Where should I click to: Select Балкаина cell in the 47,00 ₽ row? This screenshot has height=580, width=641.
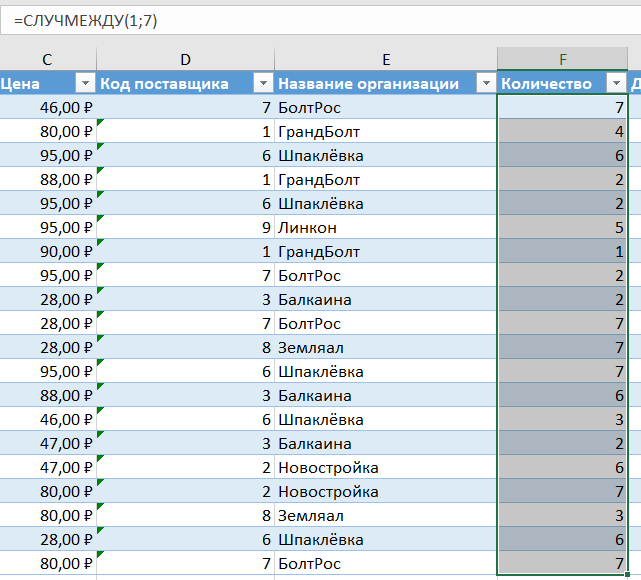pyautogui.click(x=386, y=444)
